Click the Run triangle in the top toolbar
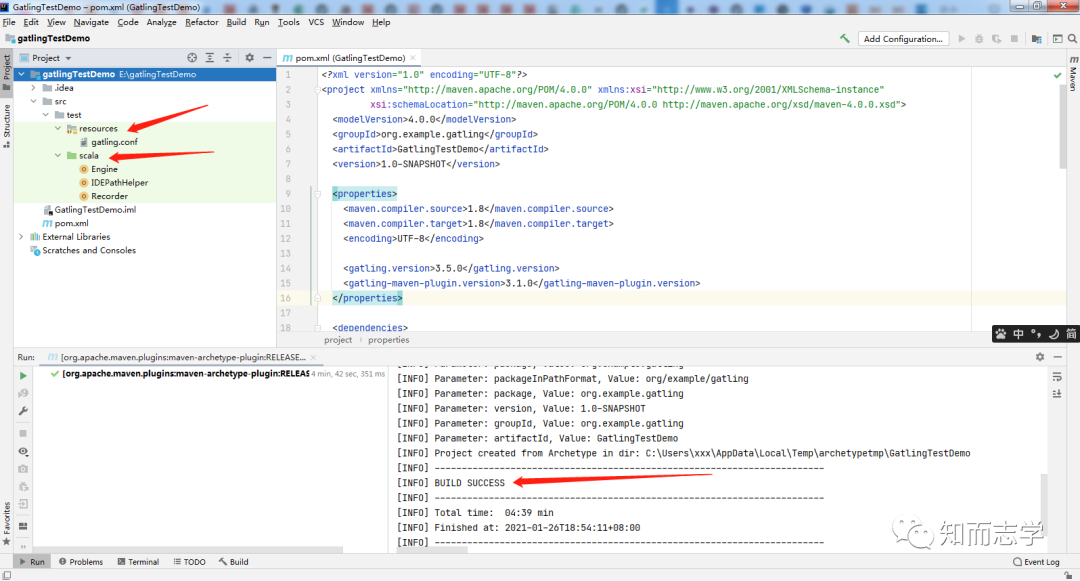The width and height of the screenshot is (1080, 581). (x=962, y=39)
